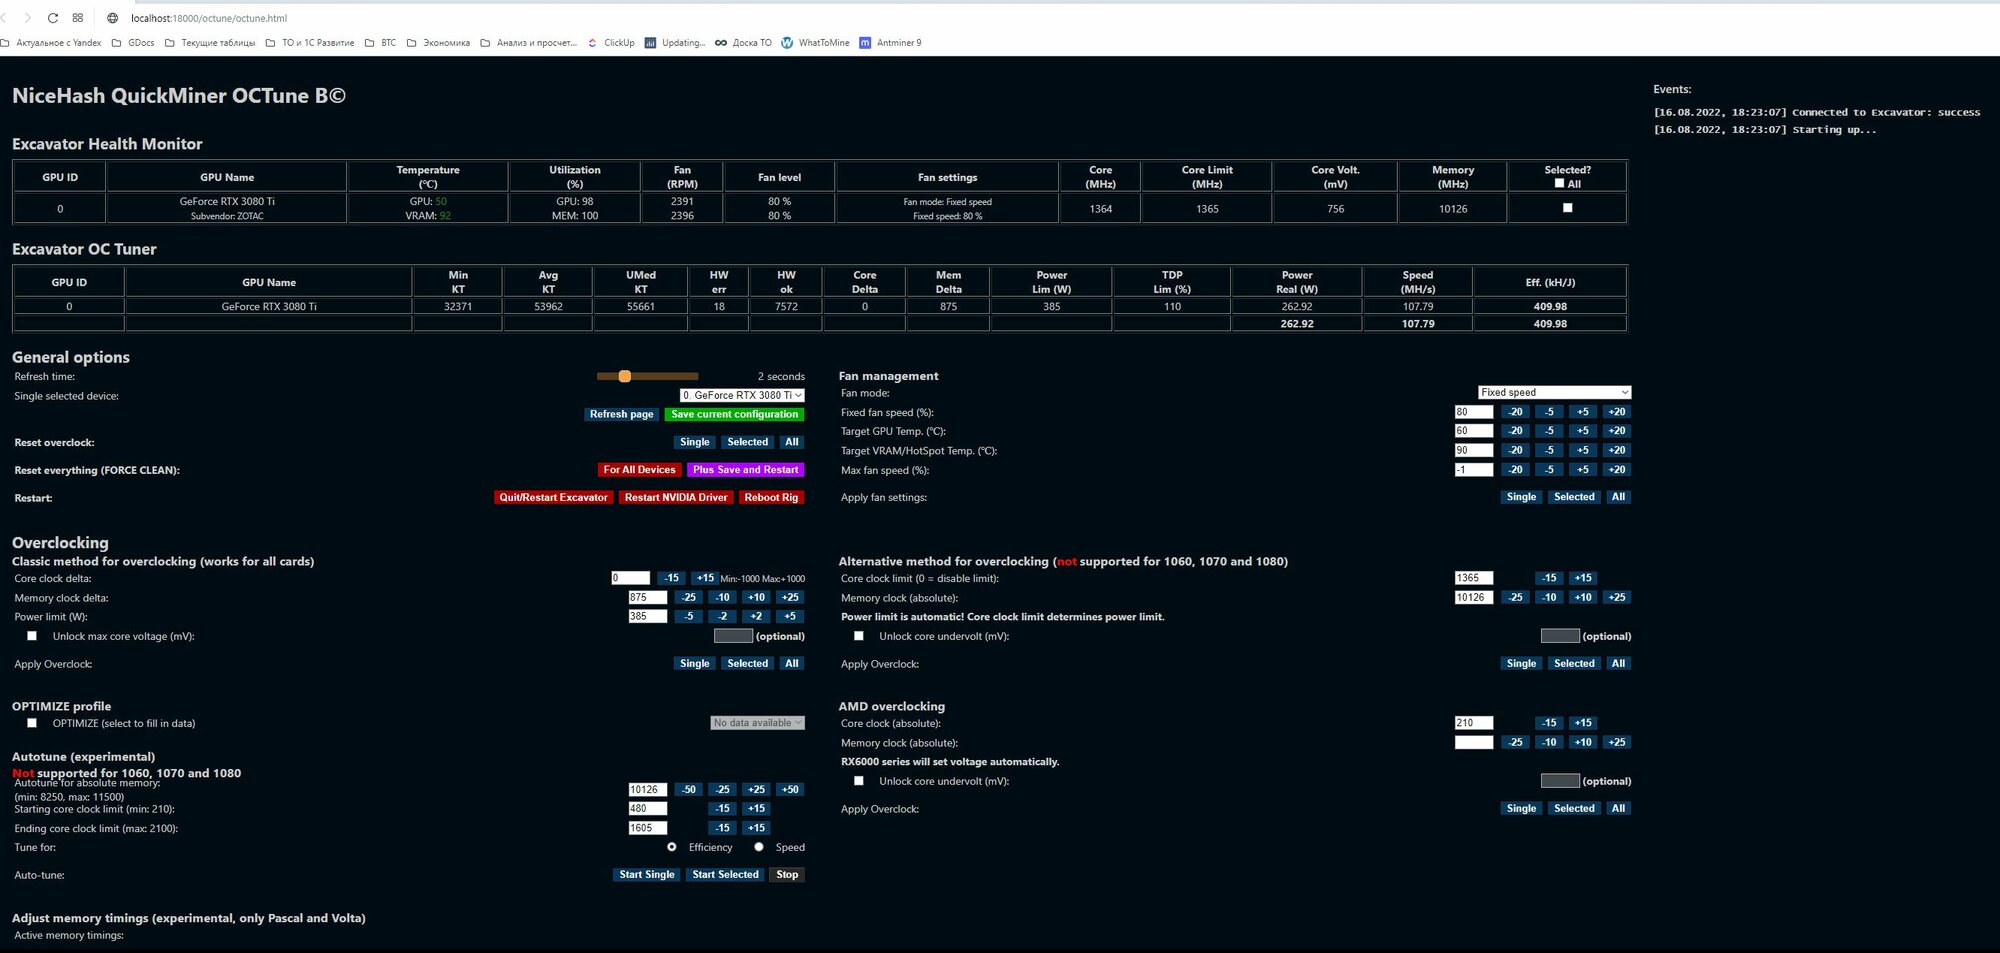This screenshot has height=953, width=2000.
Task: Click the Target VRAM/HotSpot Temp input field
Action: pyautogui.click(x=1473, y=451)
